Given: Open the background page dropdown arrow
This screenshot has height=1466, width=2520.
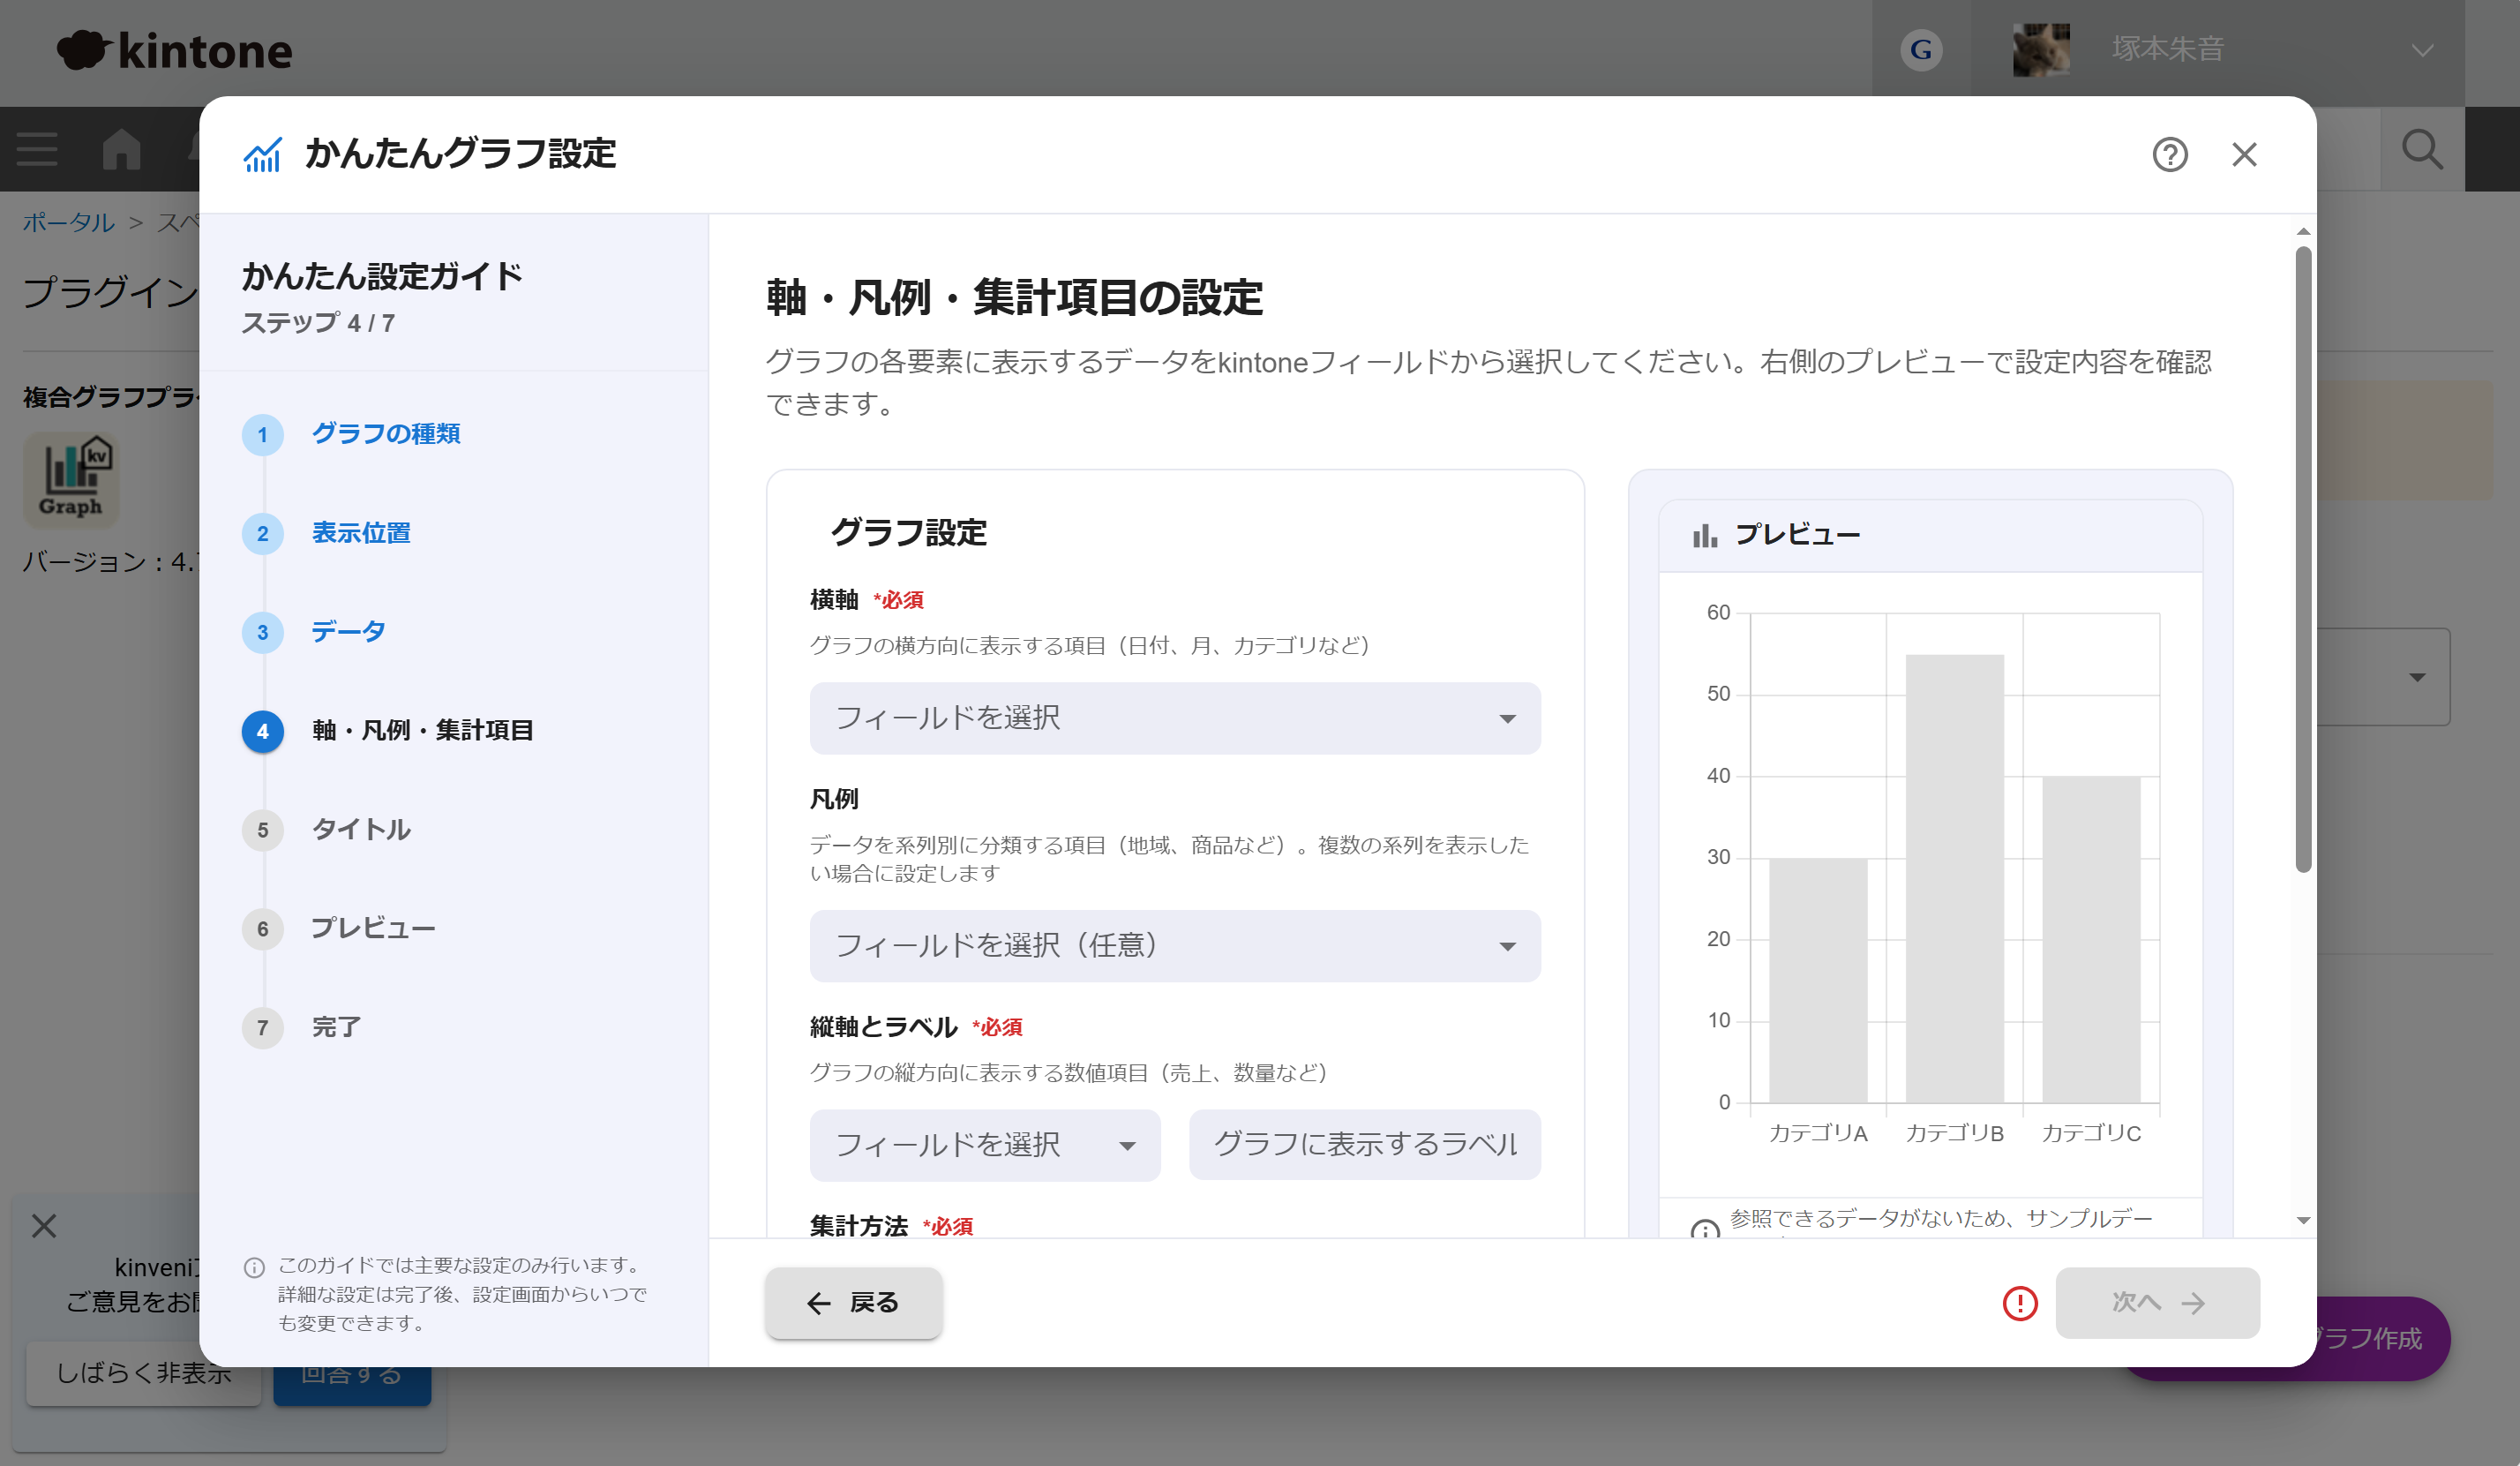Looking at the screenshot, I should pyautogui.click(x=2416, y=677).
